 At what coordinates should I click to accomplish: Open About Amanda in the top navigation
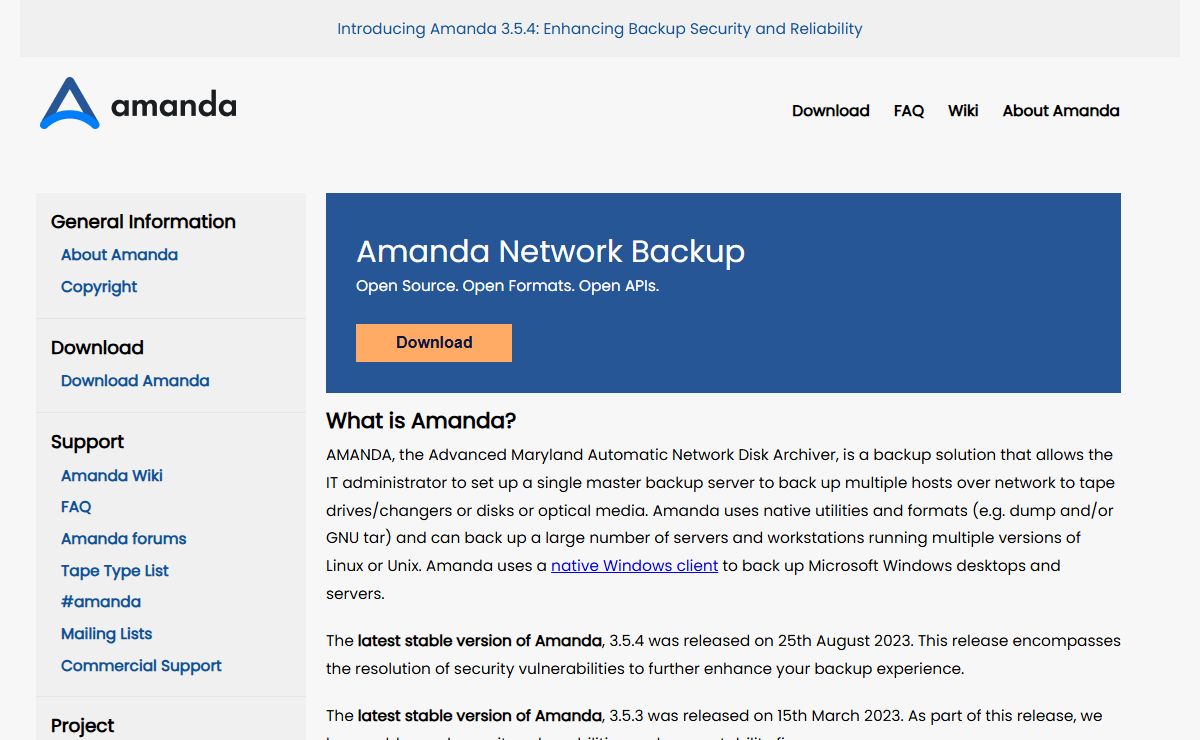(x=1060, y=111)
